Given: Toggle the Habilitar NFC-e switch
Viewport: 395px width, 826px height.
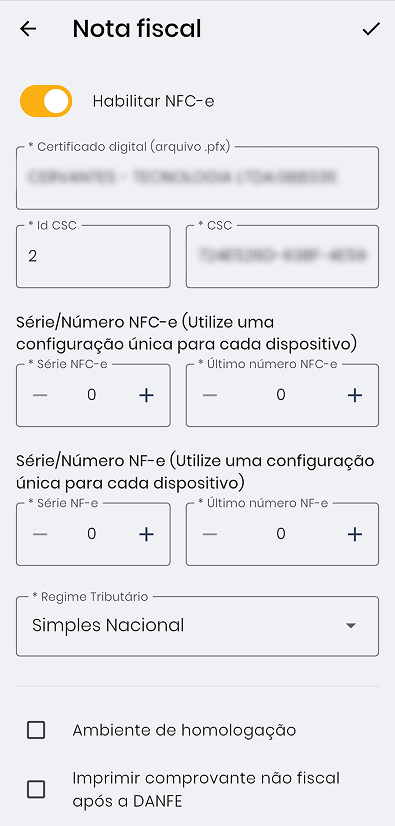Looking at the screenshot, I should coord(46,101).
